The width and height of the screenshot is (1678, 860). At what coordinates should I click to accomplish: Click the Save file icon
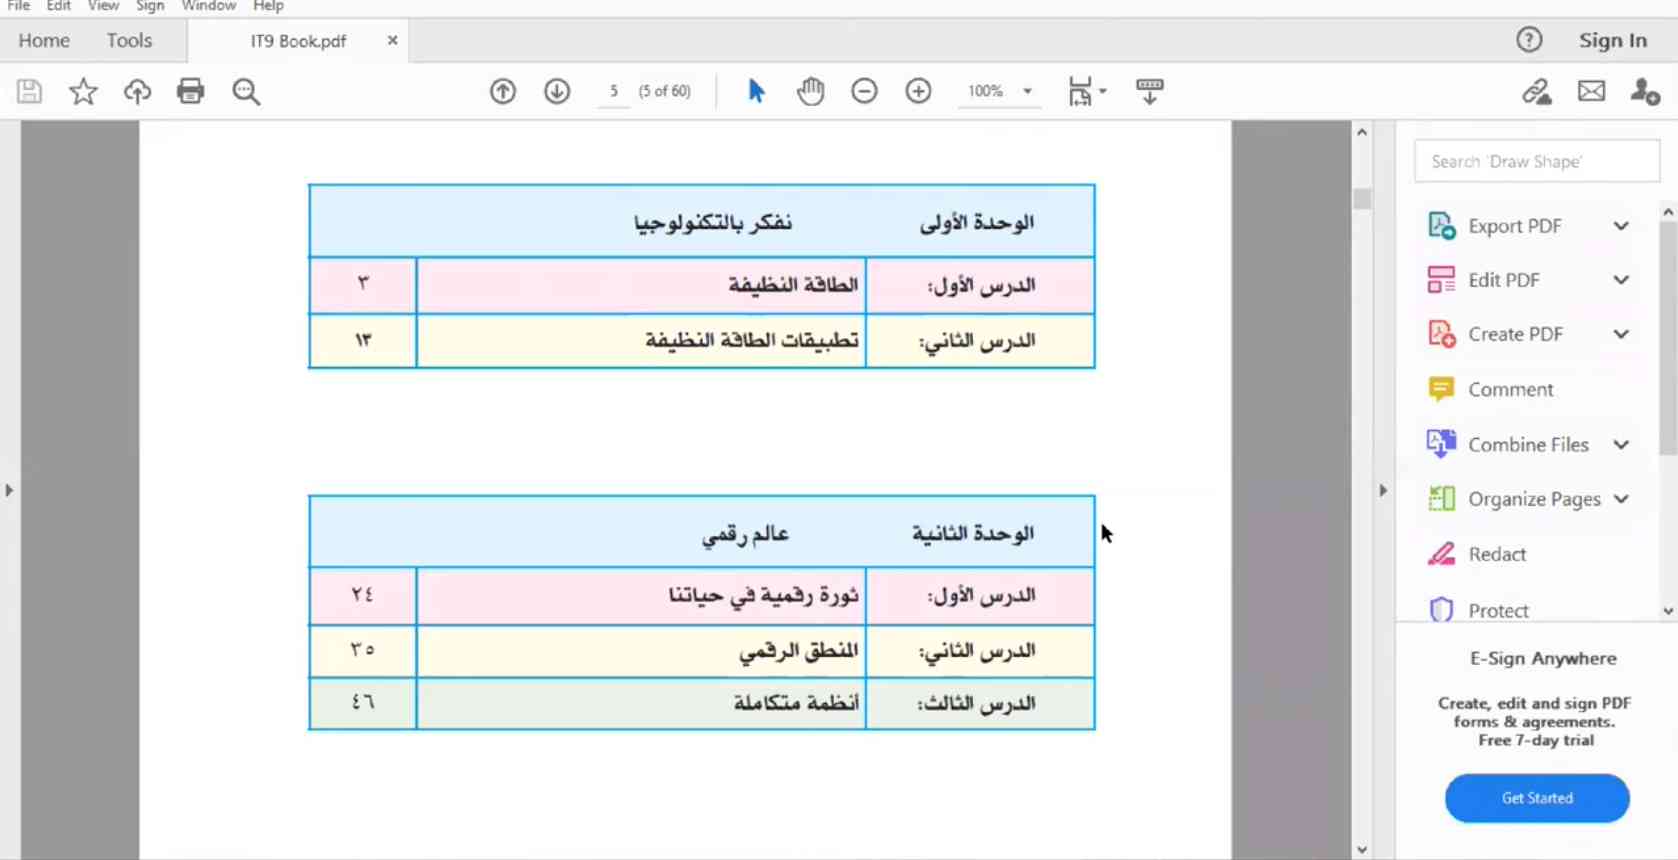pos(29,92)
